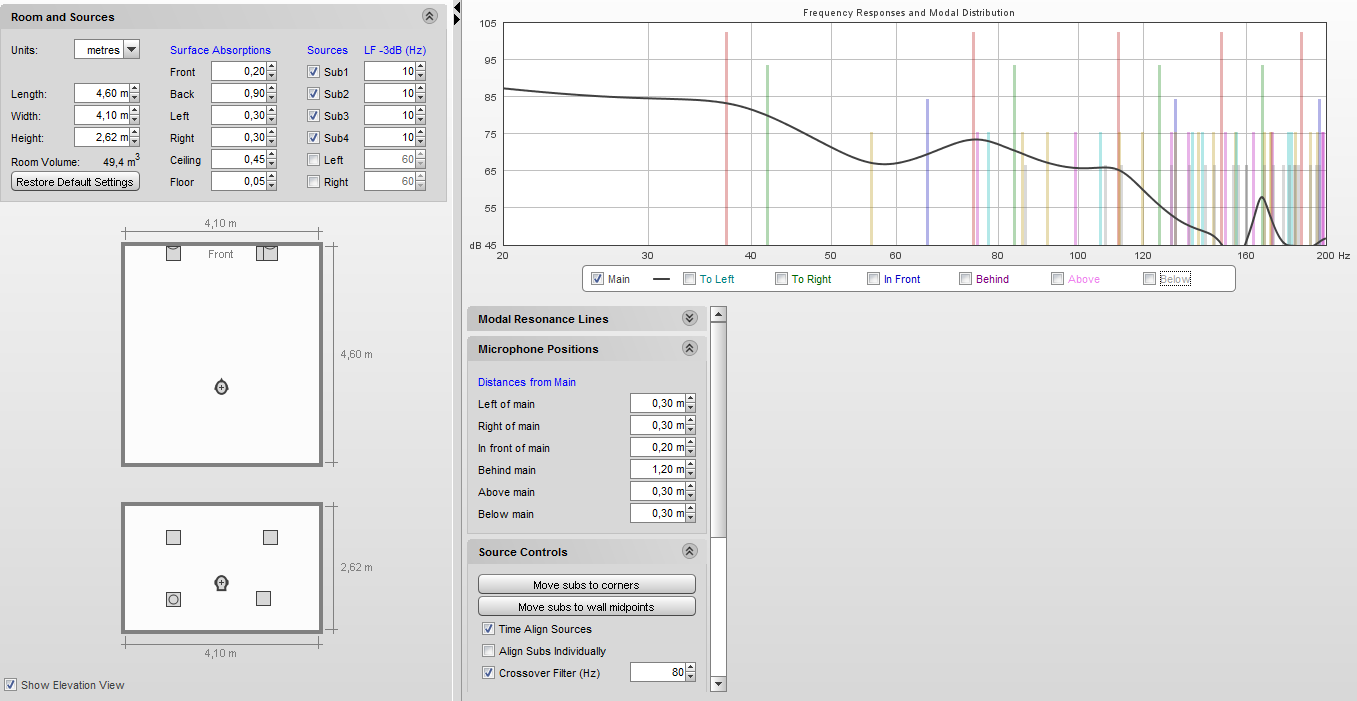Collapse the Microphone Positions section
This screenshot has height=701, width=1357.
(689, 348)
